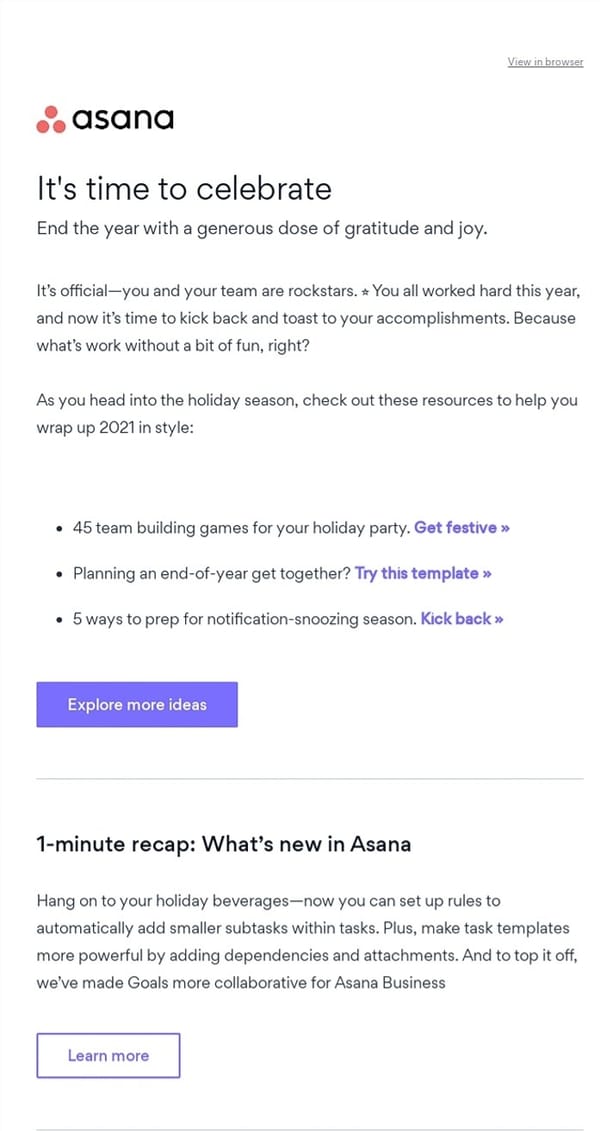Viewport: 600px width, 1131px height.
Task: Click the » arrow after Kick back
Action: pos(500,619)
